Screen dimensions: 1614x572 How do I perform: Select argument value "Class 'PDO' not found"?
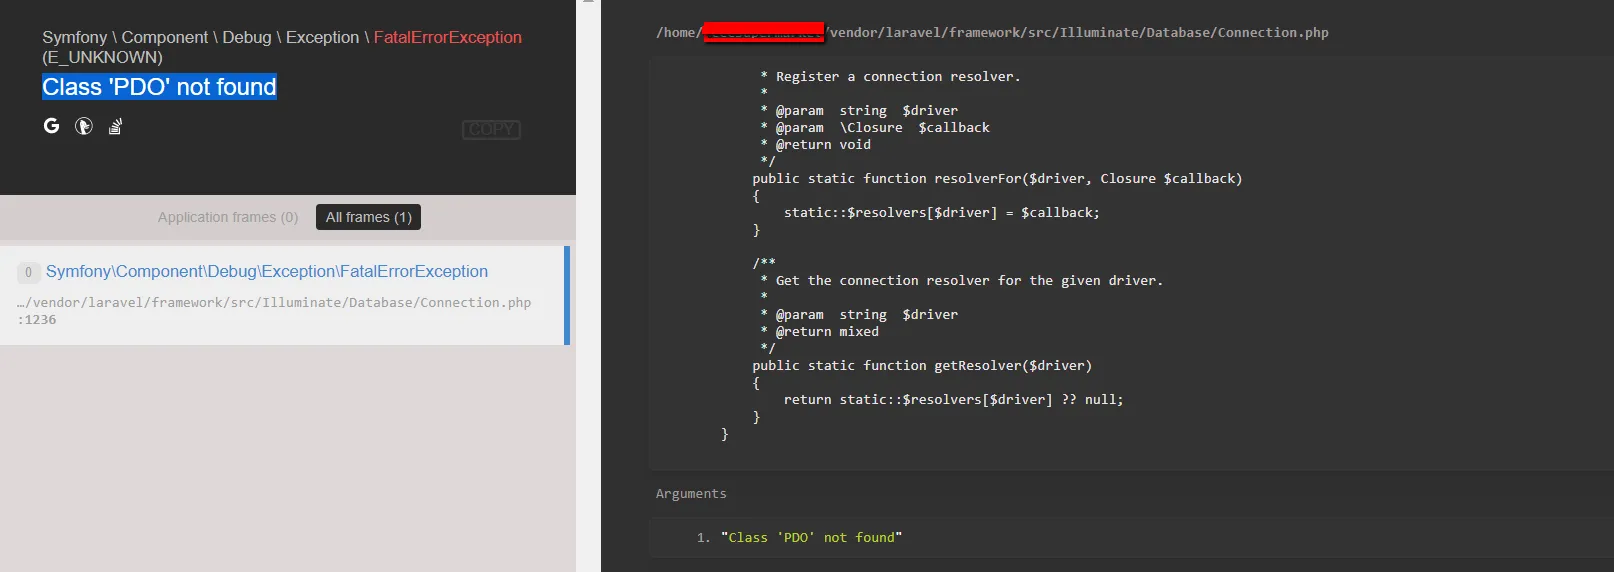point(811,538)
